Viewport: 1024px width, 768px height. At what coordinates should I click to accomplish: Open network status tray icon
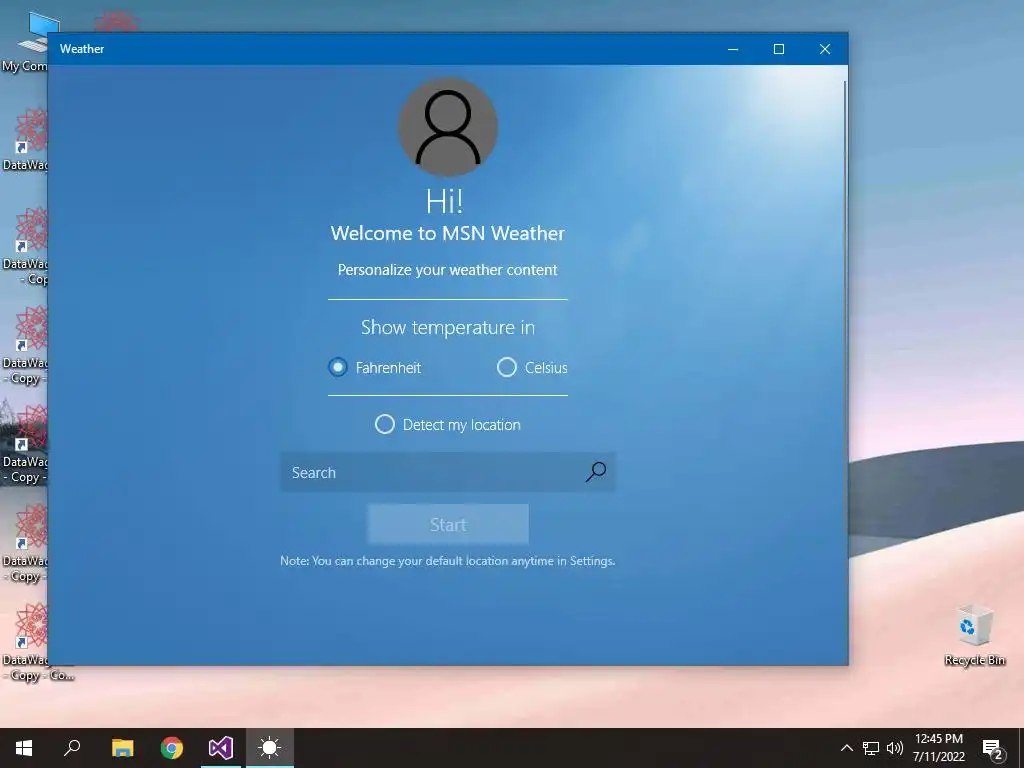coord(871,748)
